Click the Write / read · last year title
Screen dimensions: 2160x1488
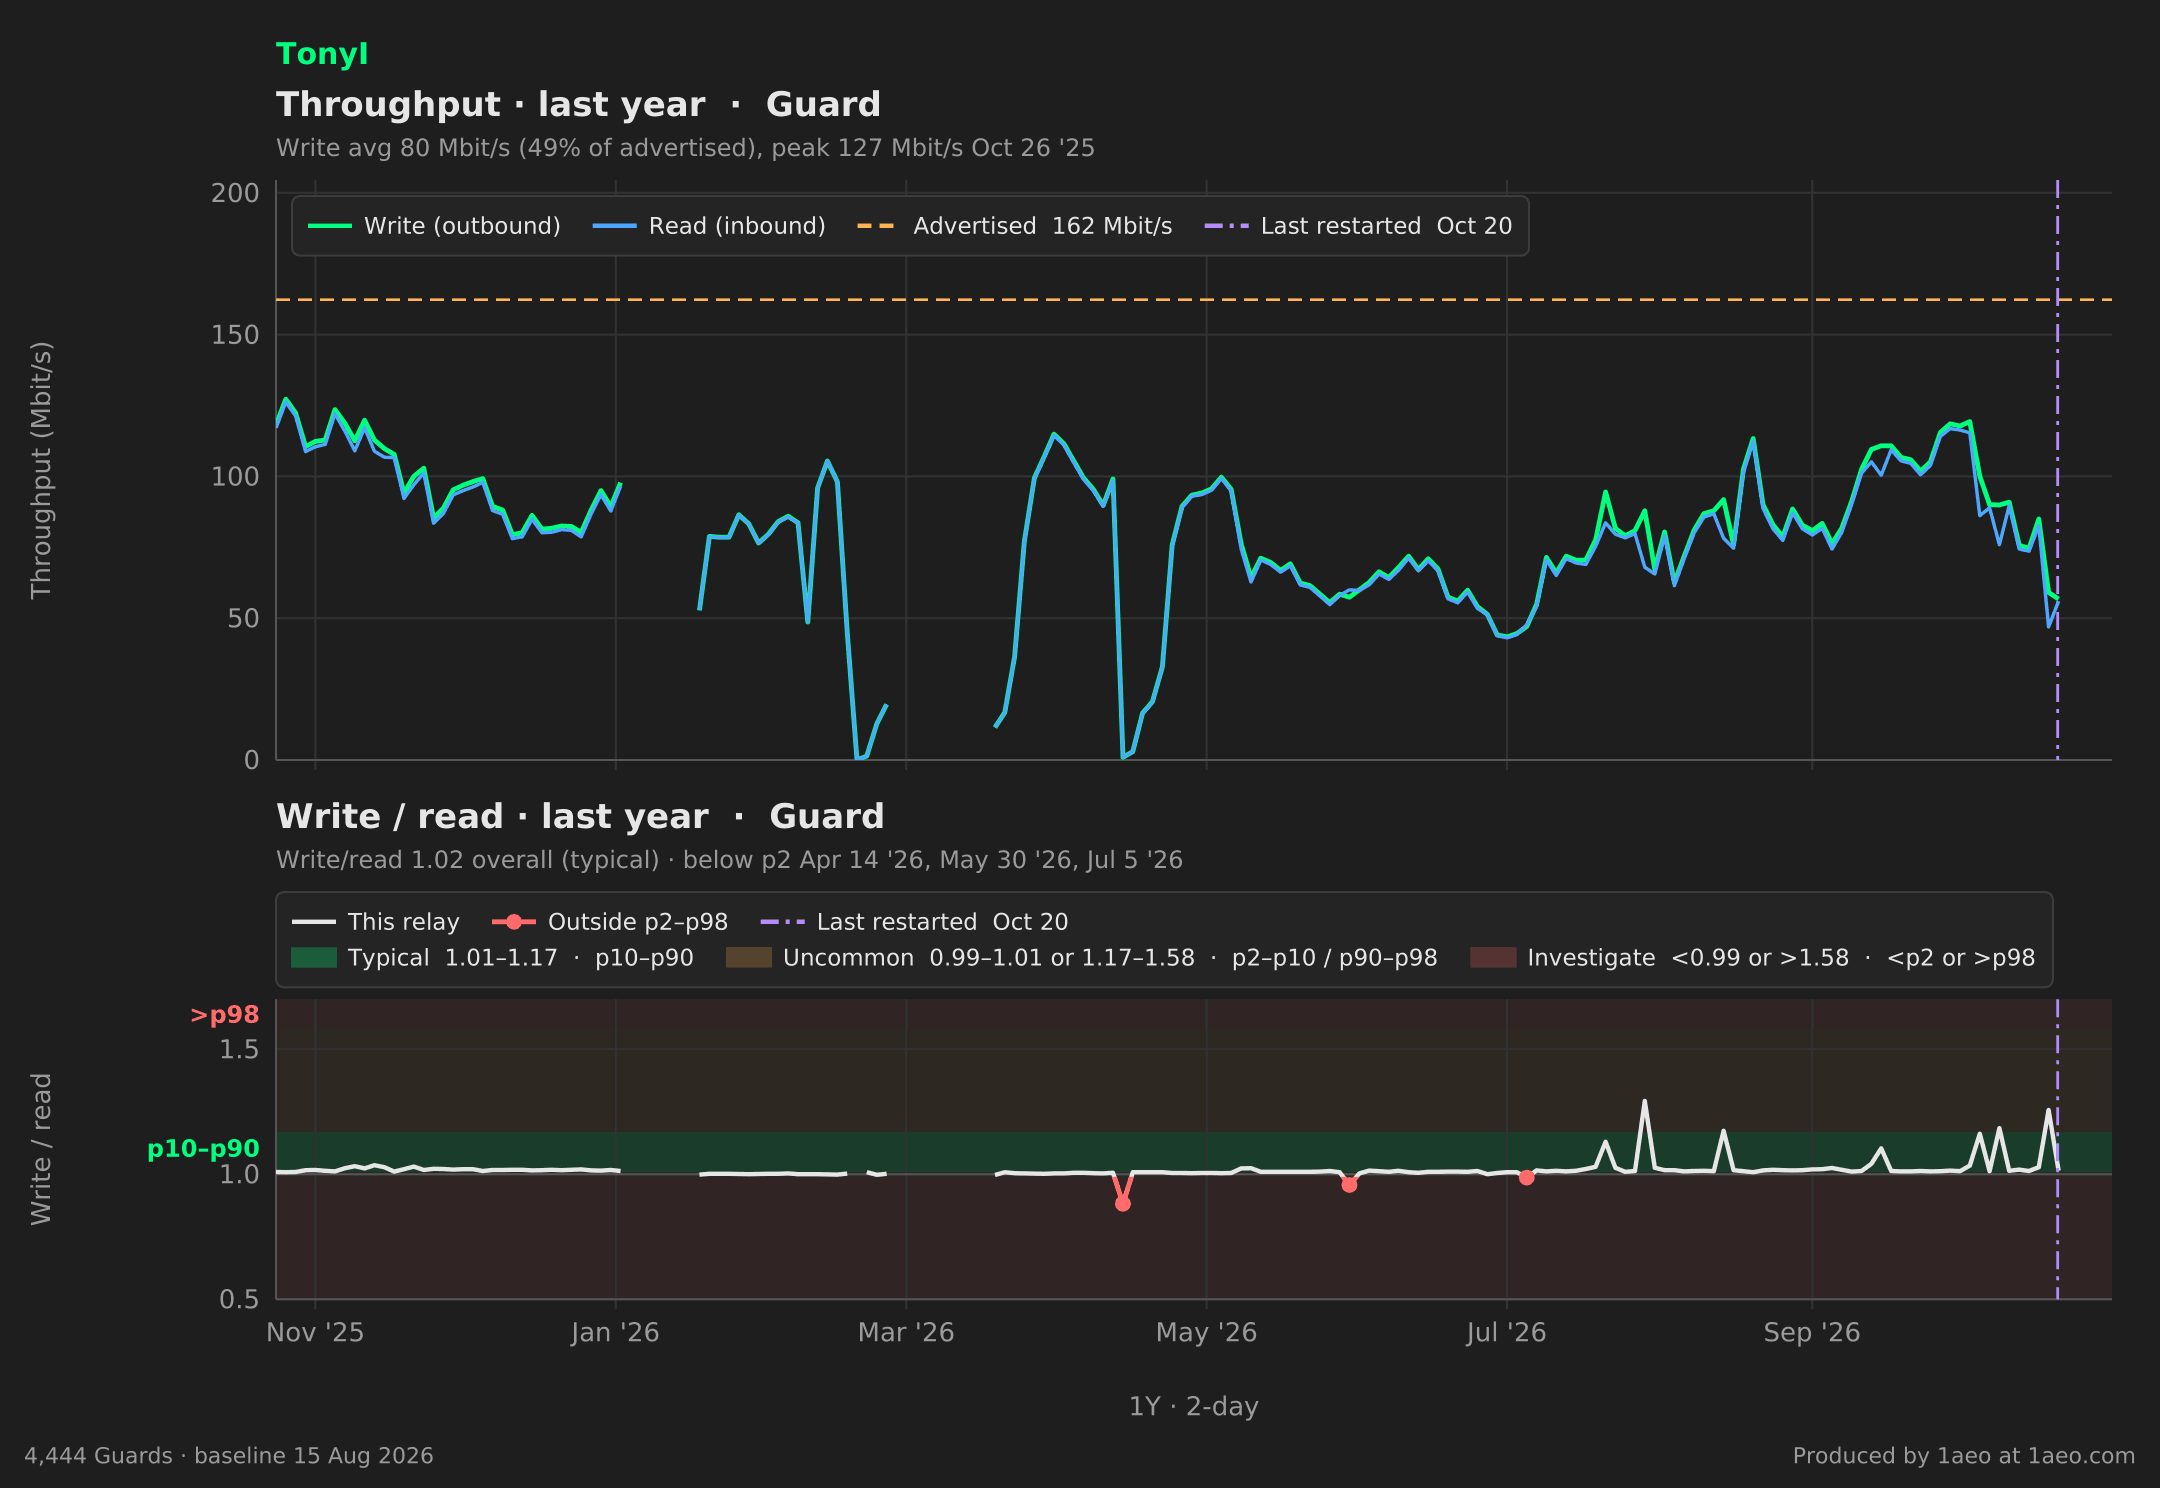[x=580, y=817]
